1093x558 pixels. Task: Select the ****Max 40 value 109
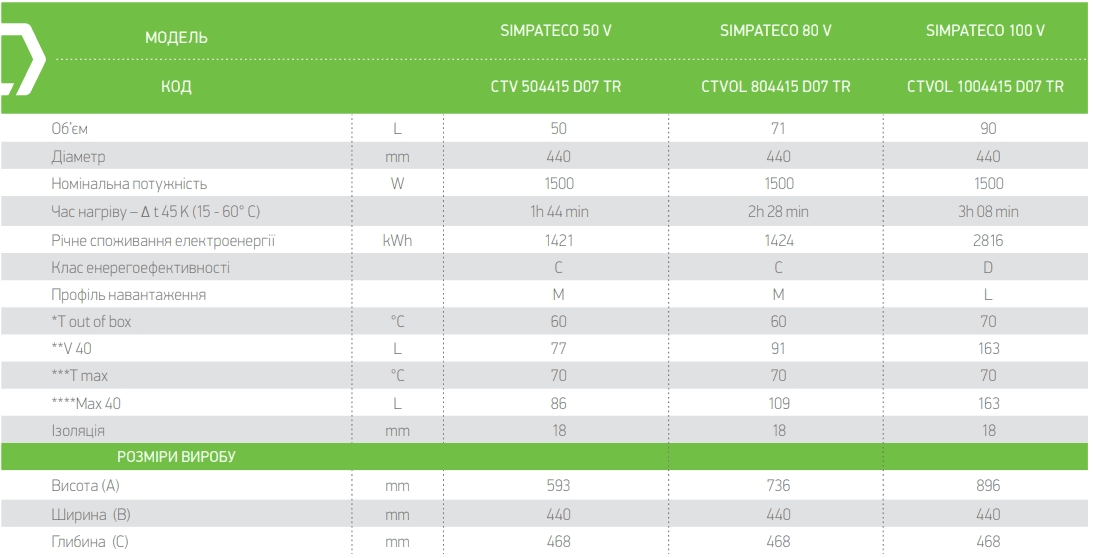778,403
